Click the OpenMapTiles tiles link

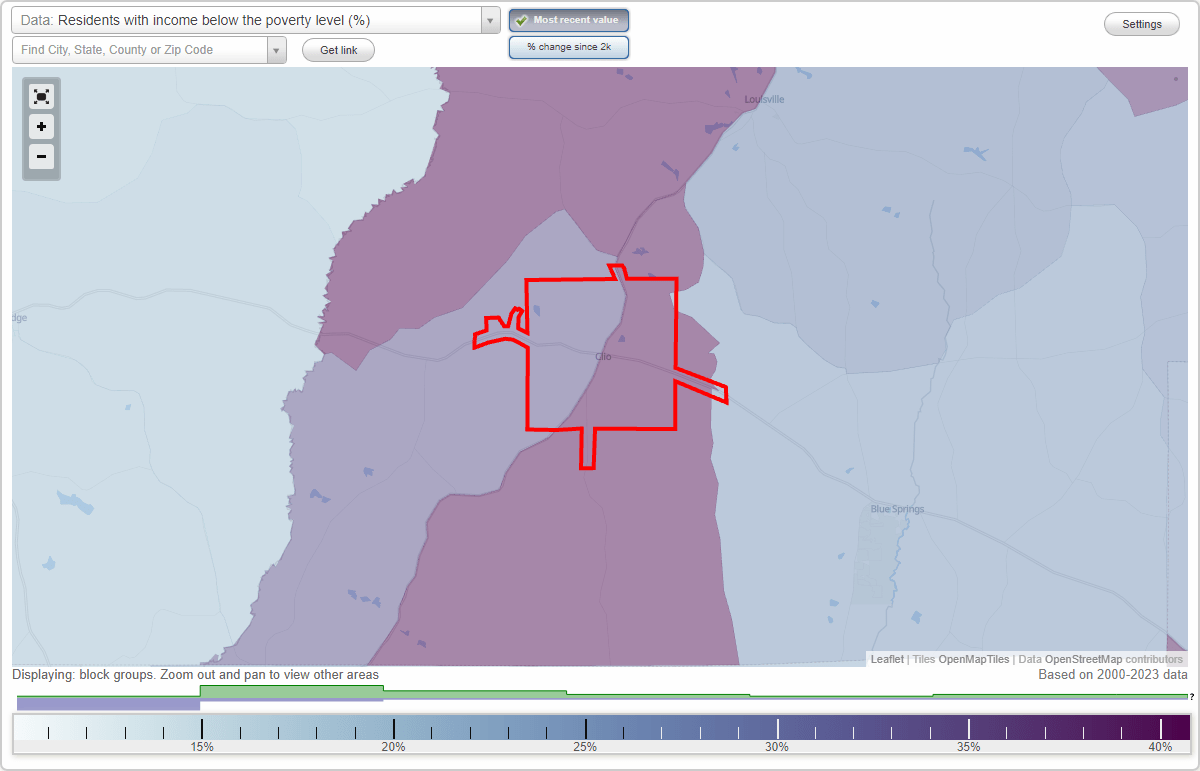[x=974, y=659]
